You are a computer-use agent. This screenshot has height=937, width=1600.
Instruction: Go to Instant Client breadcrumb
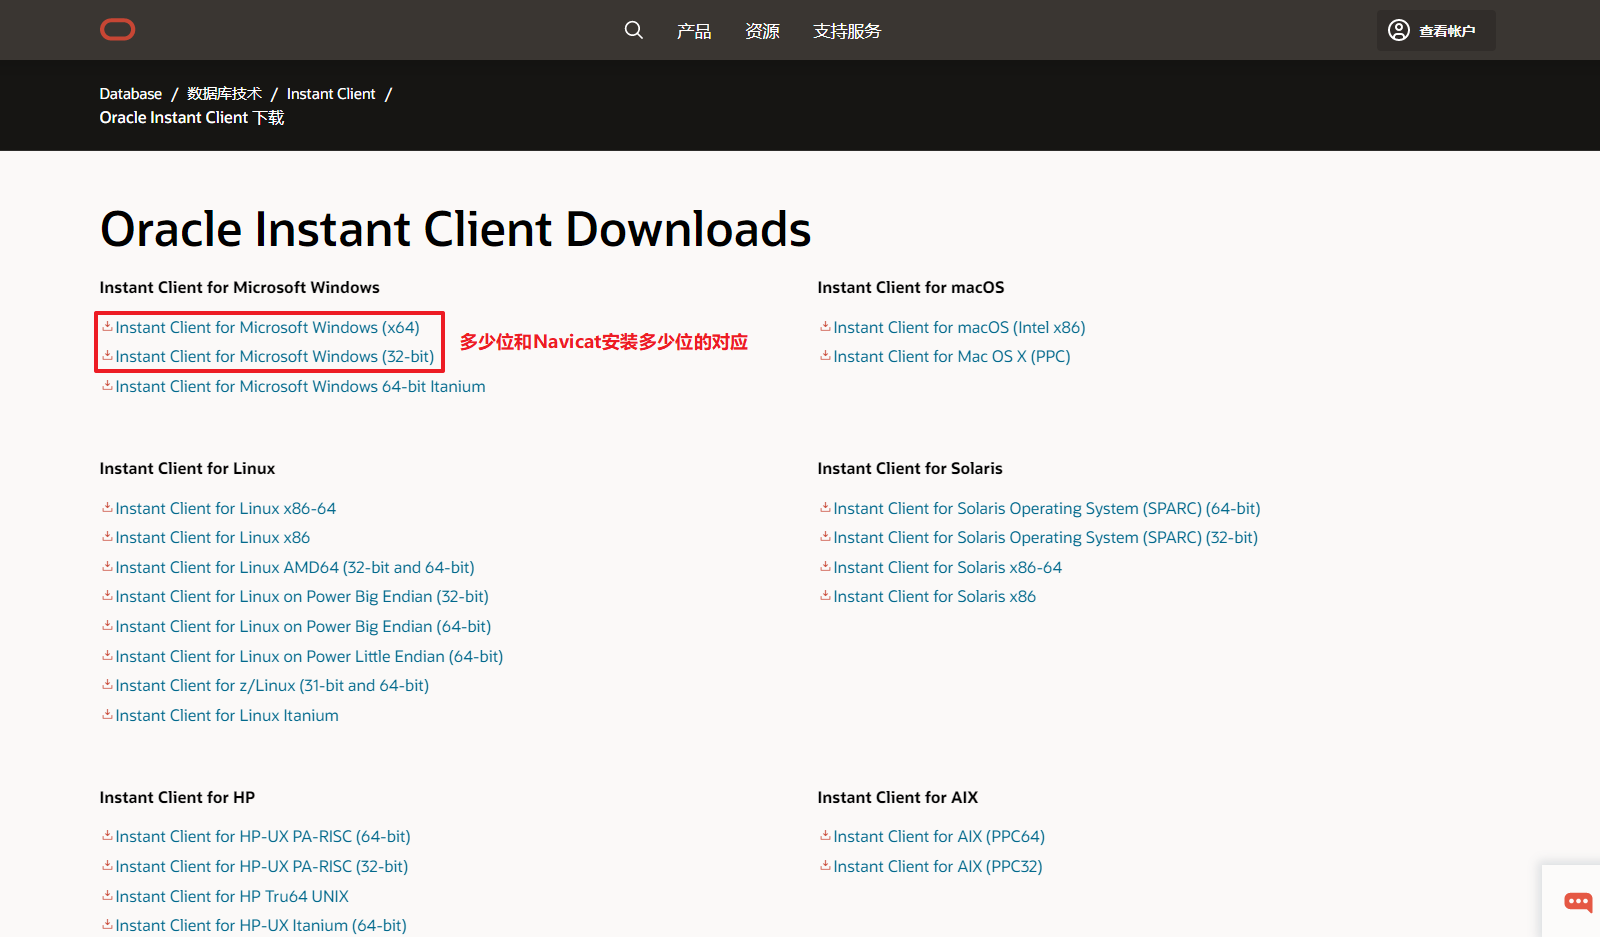pyautogui.click(x=331, y=94)
